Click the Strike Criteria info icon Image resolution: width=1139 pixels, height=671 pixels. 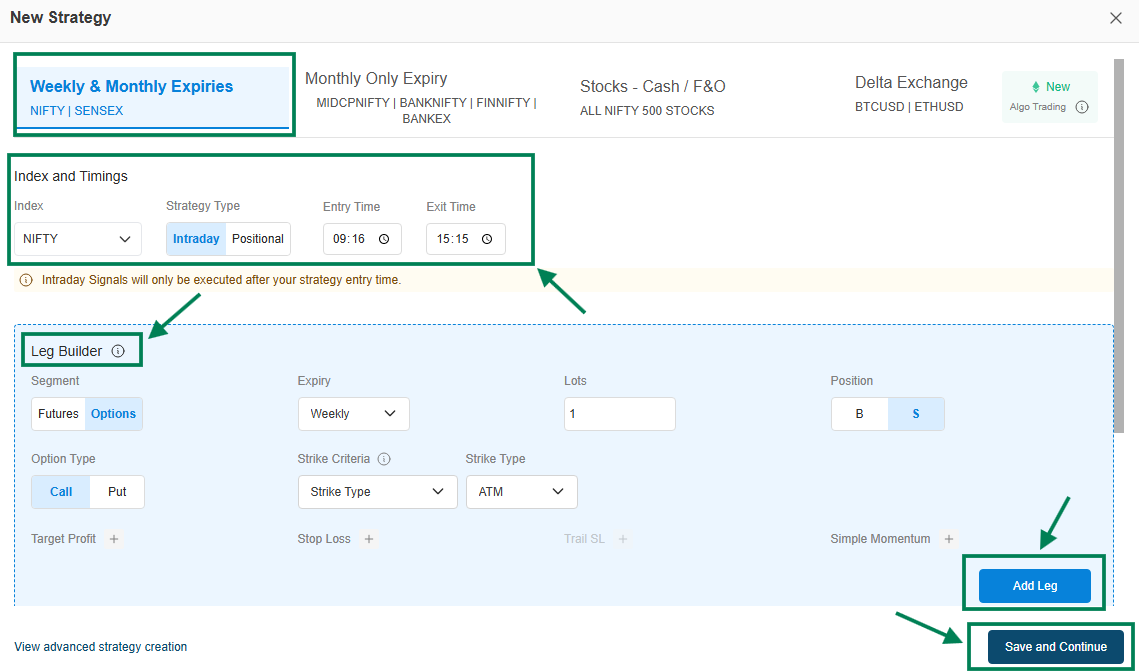pos(384,459)
